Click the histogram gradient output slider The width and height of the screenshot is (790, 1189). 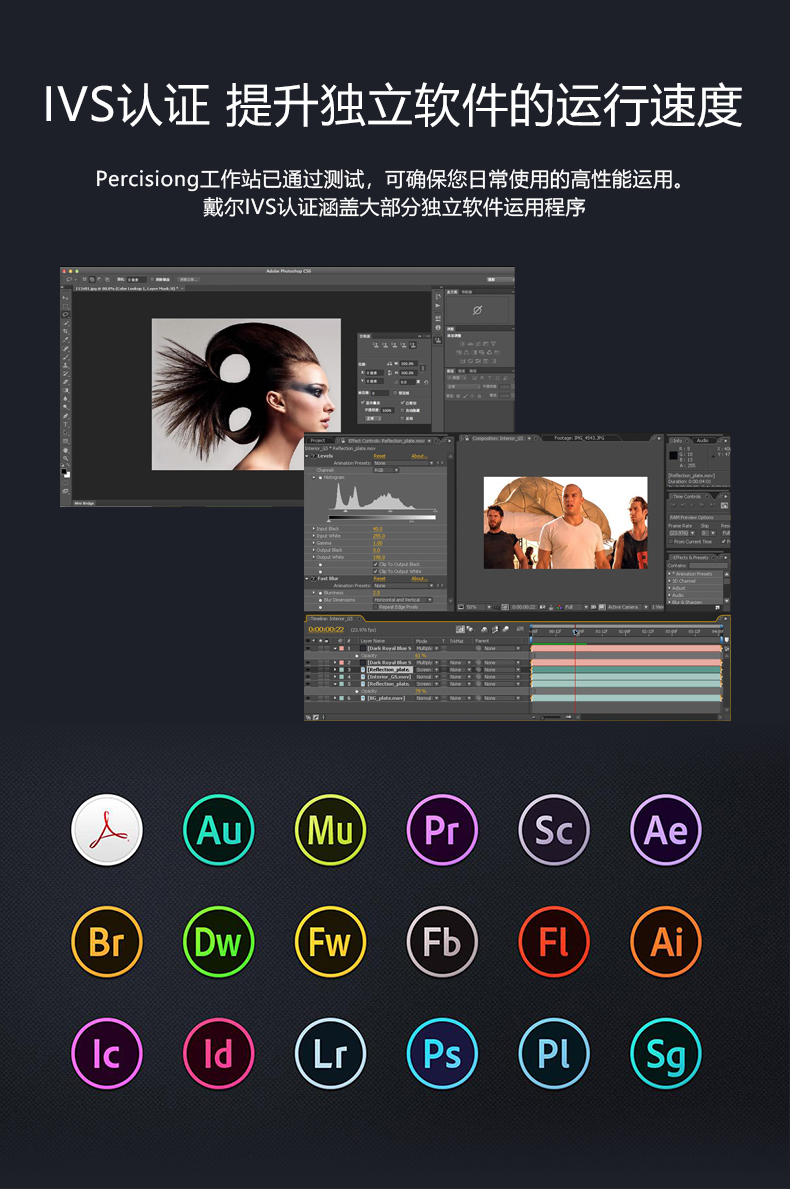coord(382,518)
